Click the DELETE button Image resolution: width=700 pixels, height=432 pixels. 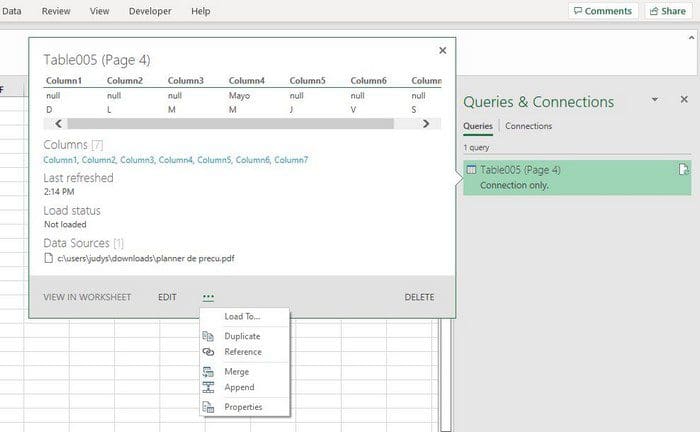pos(419,297)
